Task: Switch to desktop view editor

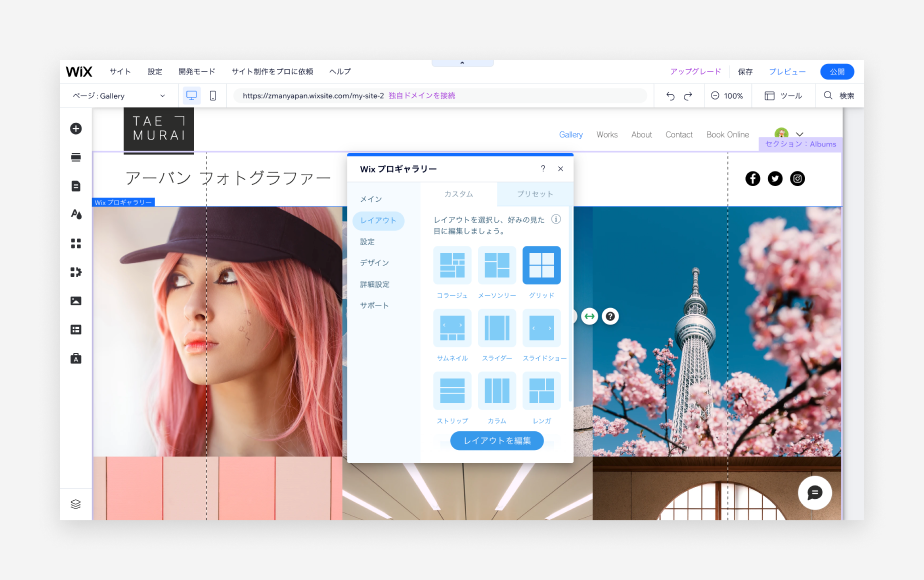Action: point(191,96)
